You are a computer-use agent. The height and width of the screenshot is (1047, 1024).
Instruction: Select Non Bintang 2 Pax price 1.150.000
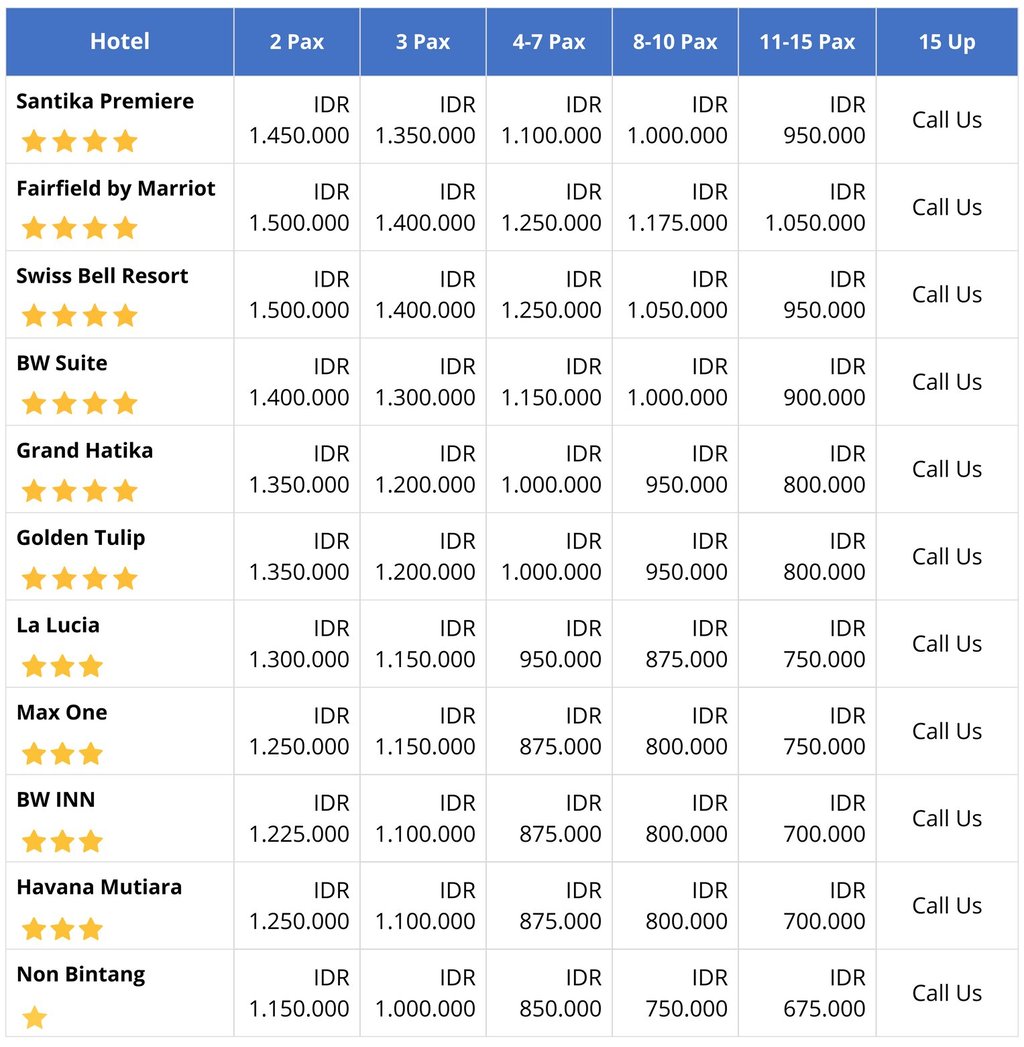click(x=299, y=1009)
